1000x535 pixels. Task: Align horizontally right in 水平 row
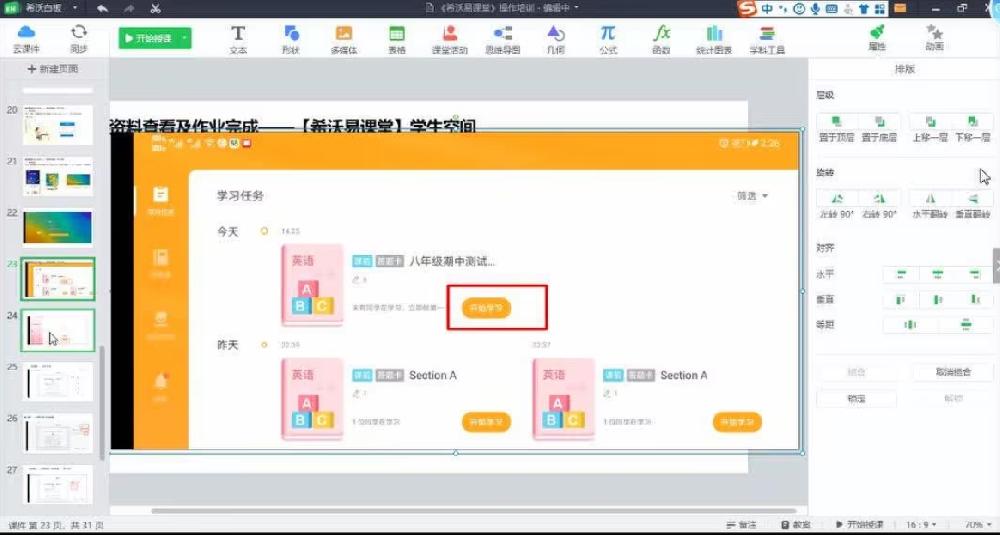974,274
